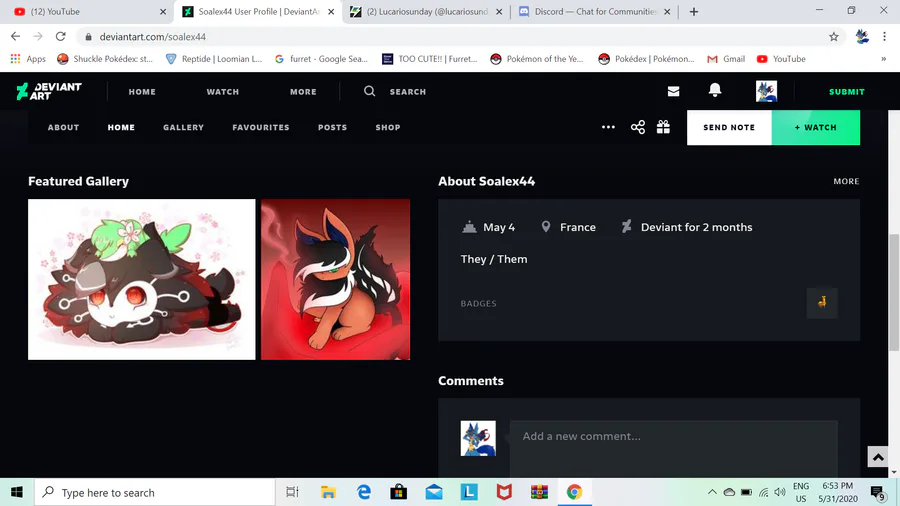
Task: Close the YouTube tab
Action: coord(163,11)
